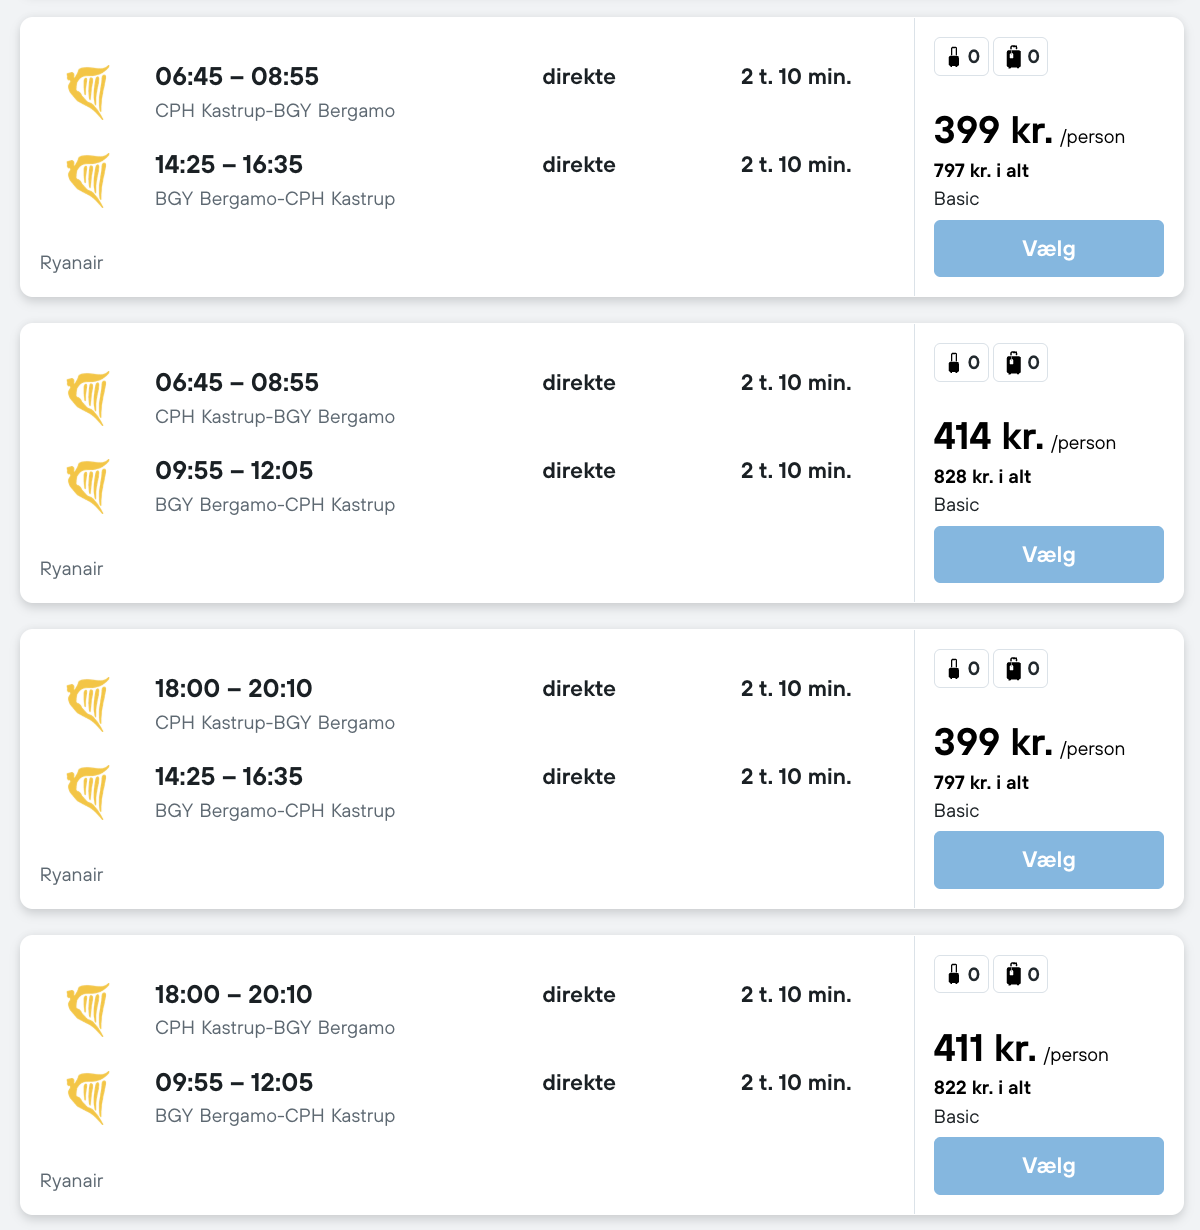Select Vælg for the 18:00 outbound, 14:25 return offer
The image size is (1200, 1230).
click(x=1048, y=860)
